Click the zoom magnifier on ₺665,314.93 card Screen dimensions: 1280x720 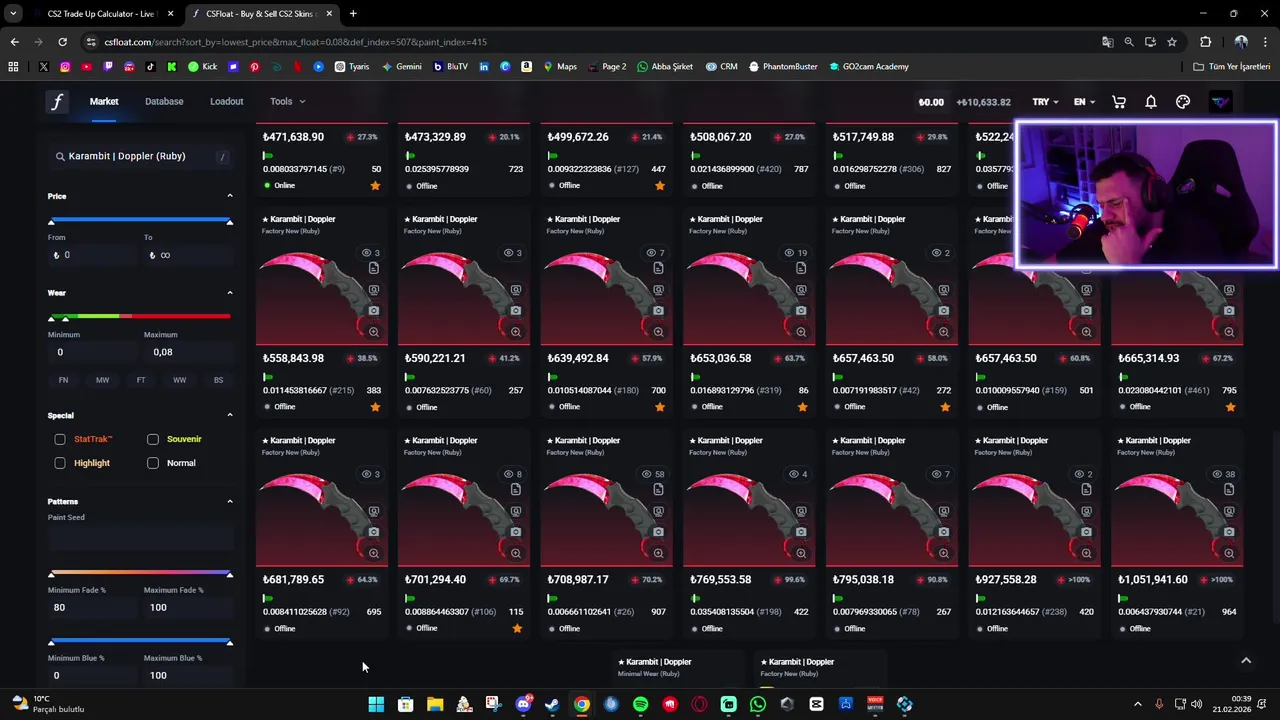pos(1229,332)
